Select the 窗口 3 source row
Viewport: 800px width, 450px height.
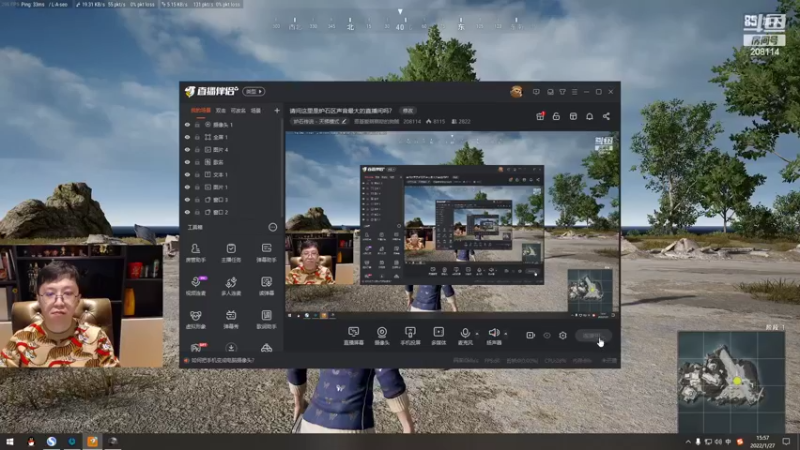point(231,199)
